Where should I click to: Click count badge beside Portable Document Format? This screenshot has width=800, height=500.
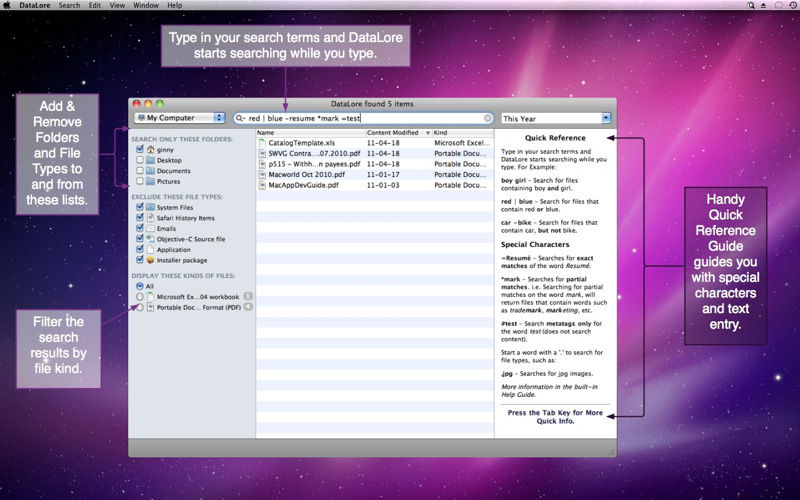pos(248,307)
